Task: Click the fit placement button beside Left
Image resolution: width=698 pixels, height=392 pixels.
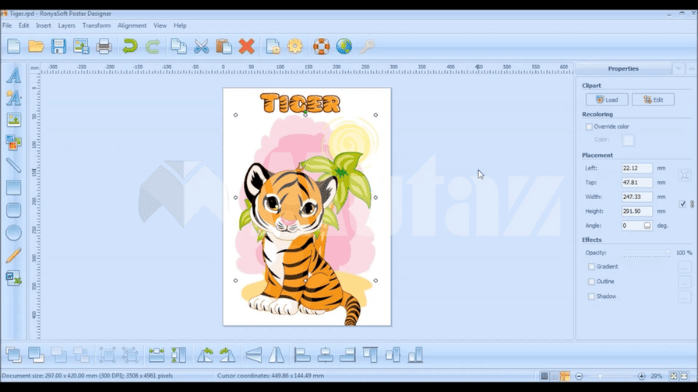Action: tap(685, 175)
